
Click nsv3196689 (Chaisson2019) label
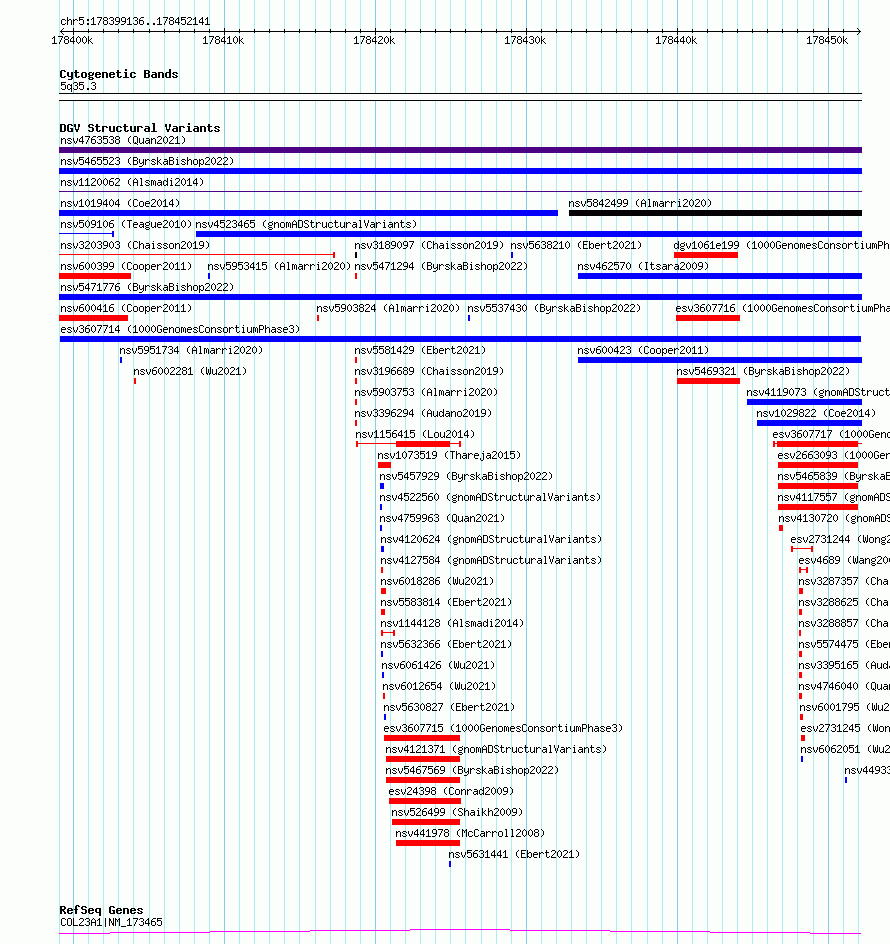click(x=429, y=371)
